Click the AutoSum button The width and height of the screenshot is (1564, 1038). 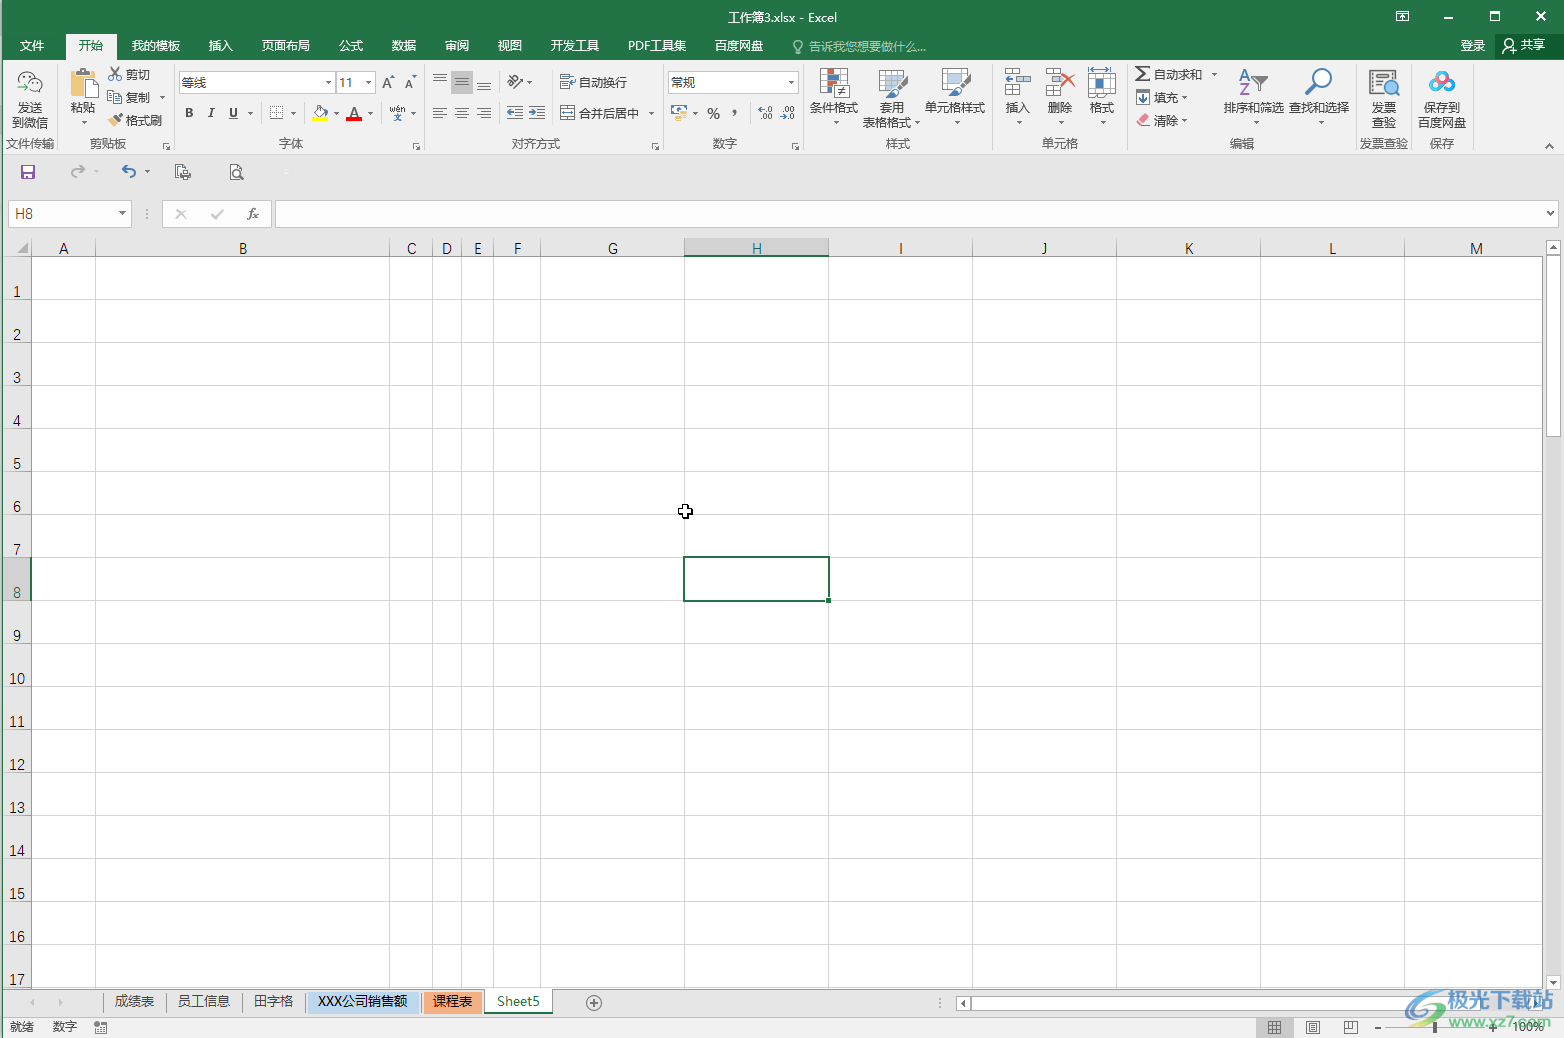click(1169, 74)
